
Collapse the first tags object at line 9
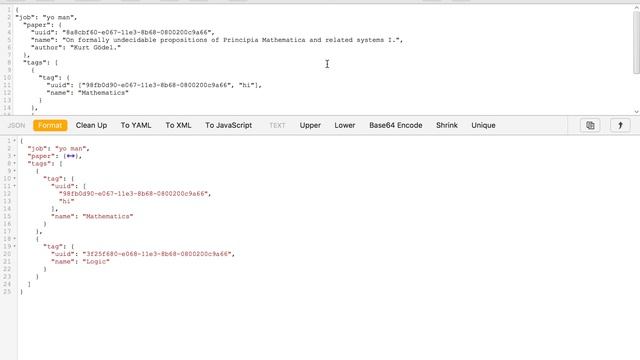point(15,171)
